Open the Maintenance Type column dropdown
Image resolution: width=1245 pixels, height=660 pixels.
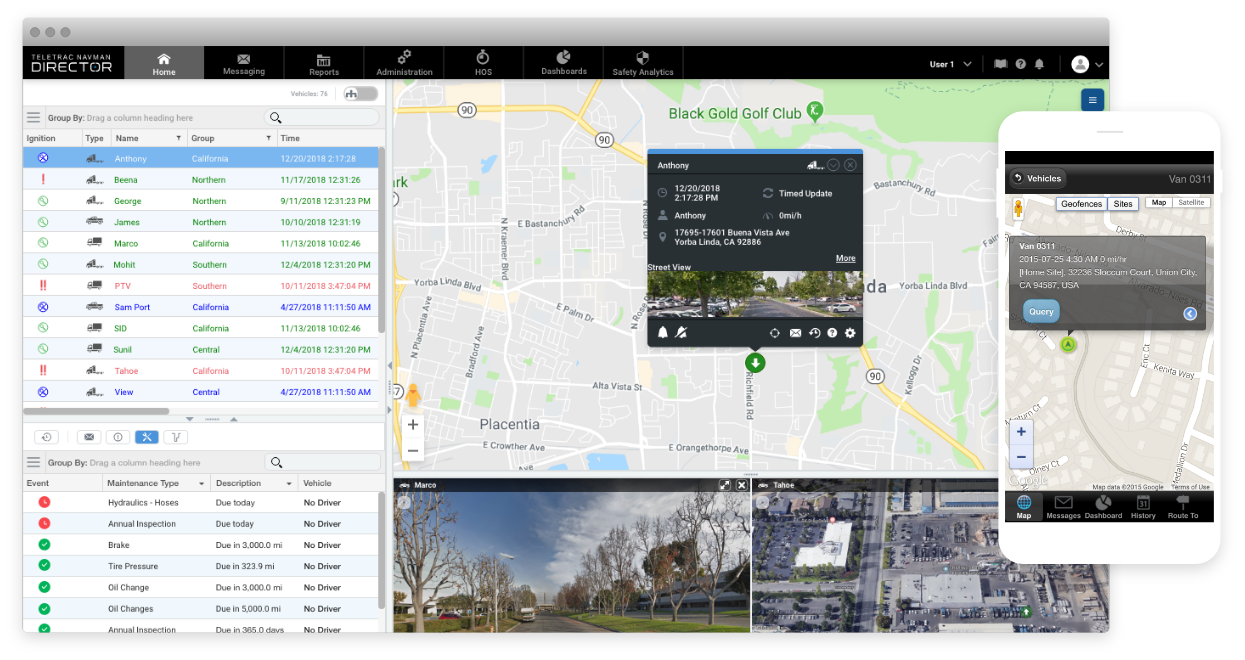pos(202,484)
